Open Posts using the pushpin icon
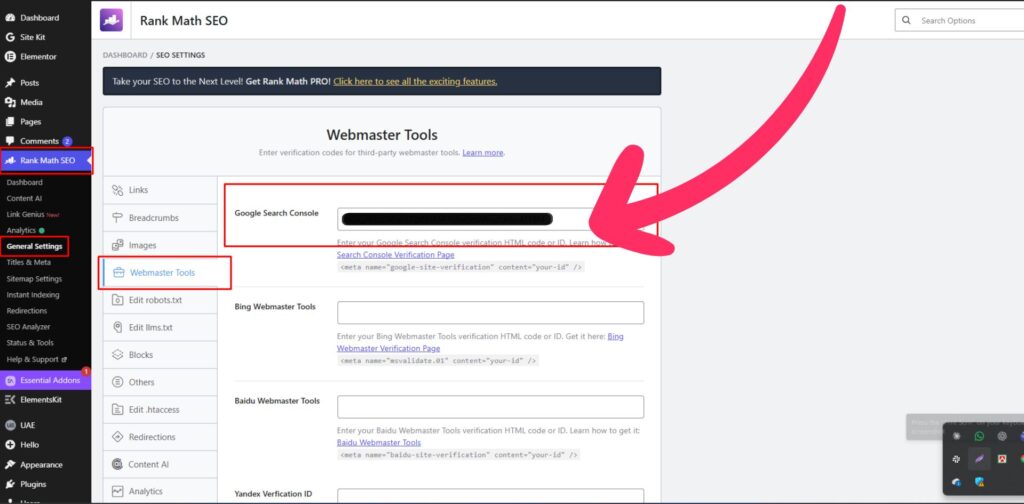1024x504 pixels. pos(10,83)
